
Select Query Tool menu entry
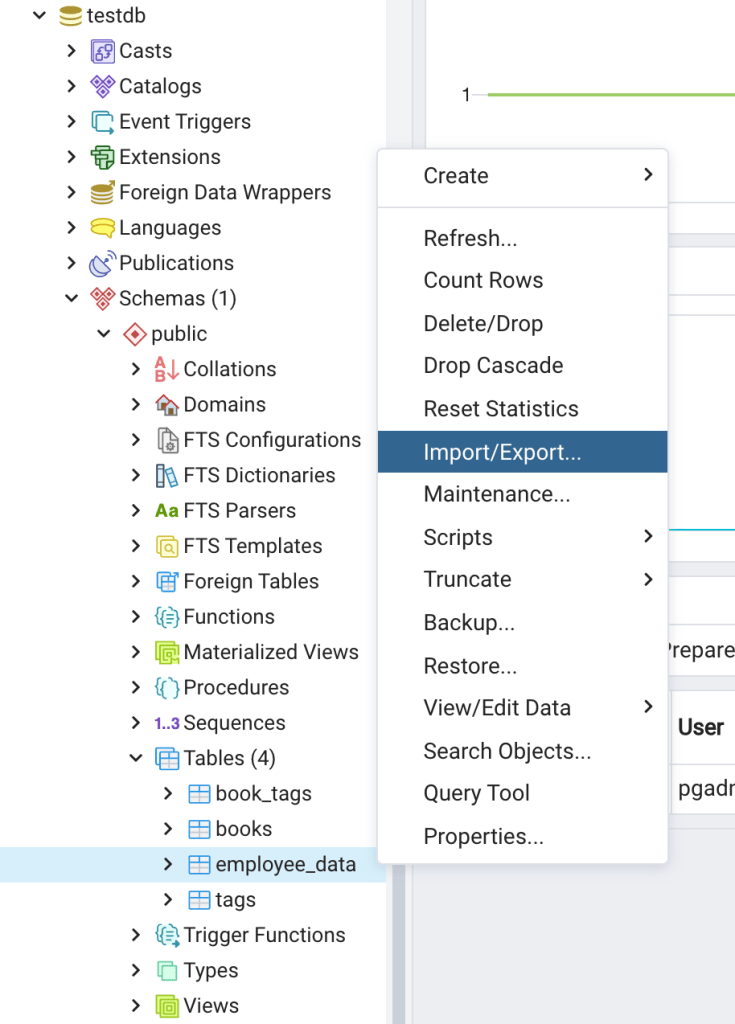(477, 794)
